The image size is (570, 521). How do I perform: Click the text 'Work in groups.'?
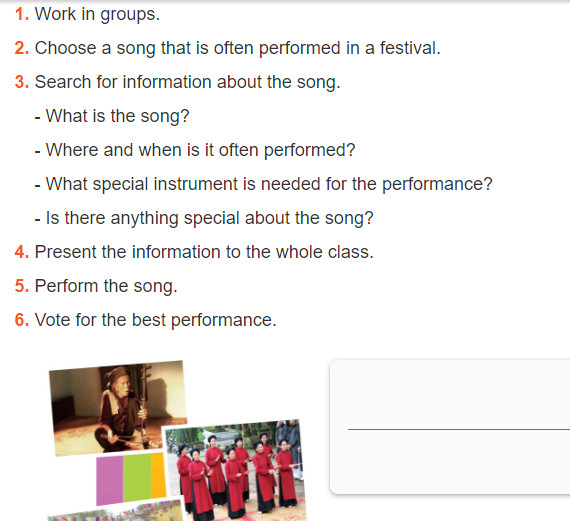pos(97,15)
